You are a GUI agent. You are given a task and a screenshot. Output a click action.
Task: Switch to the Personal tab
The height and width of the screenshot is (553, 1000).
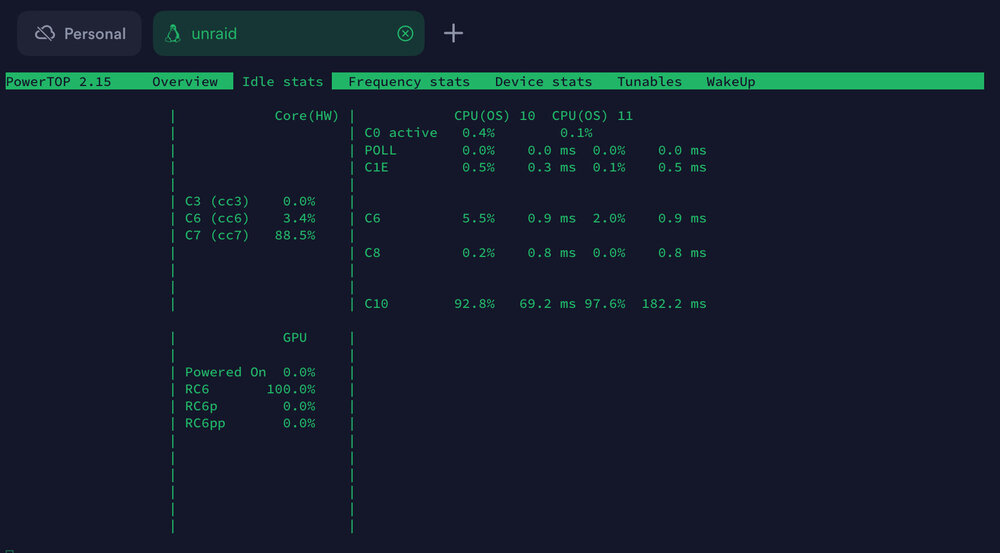click(79, 33)
